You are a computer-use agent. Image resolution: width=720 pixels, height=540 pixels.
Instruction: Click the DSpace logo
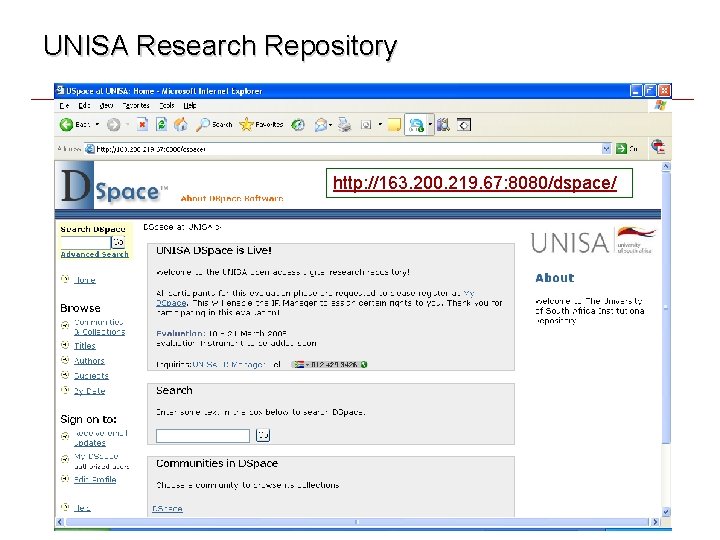pos(115,187)
